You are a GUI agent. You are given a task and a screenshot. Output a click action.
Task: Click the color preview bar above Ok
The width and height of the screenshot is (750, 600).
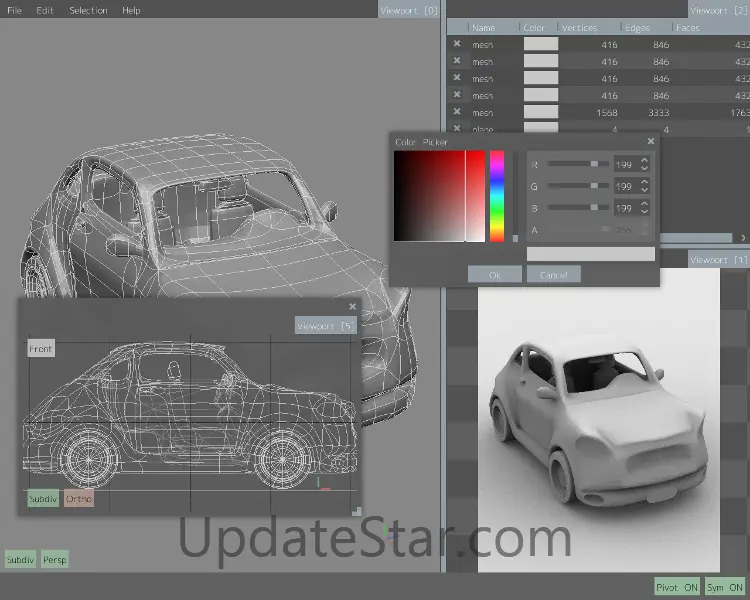(591, 254)
